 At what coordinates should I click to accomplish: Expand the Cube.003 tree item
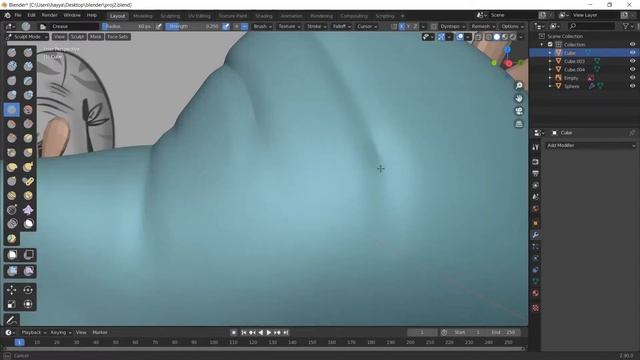click(550, 61)
